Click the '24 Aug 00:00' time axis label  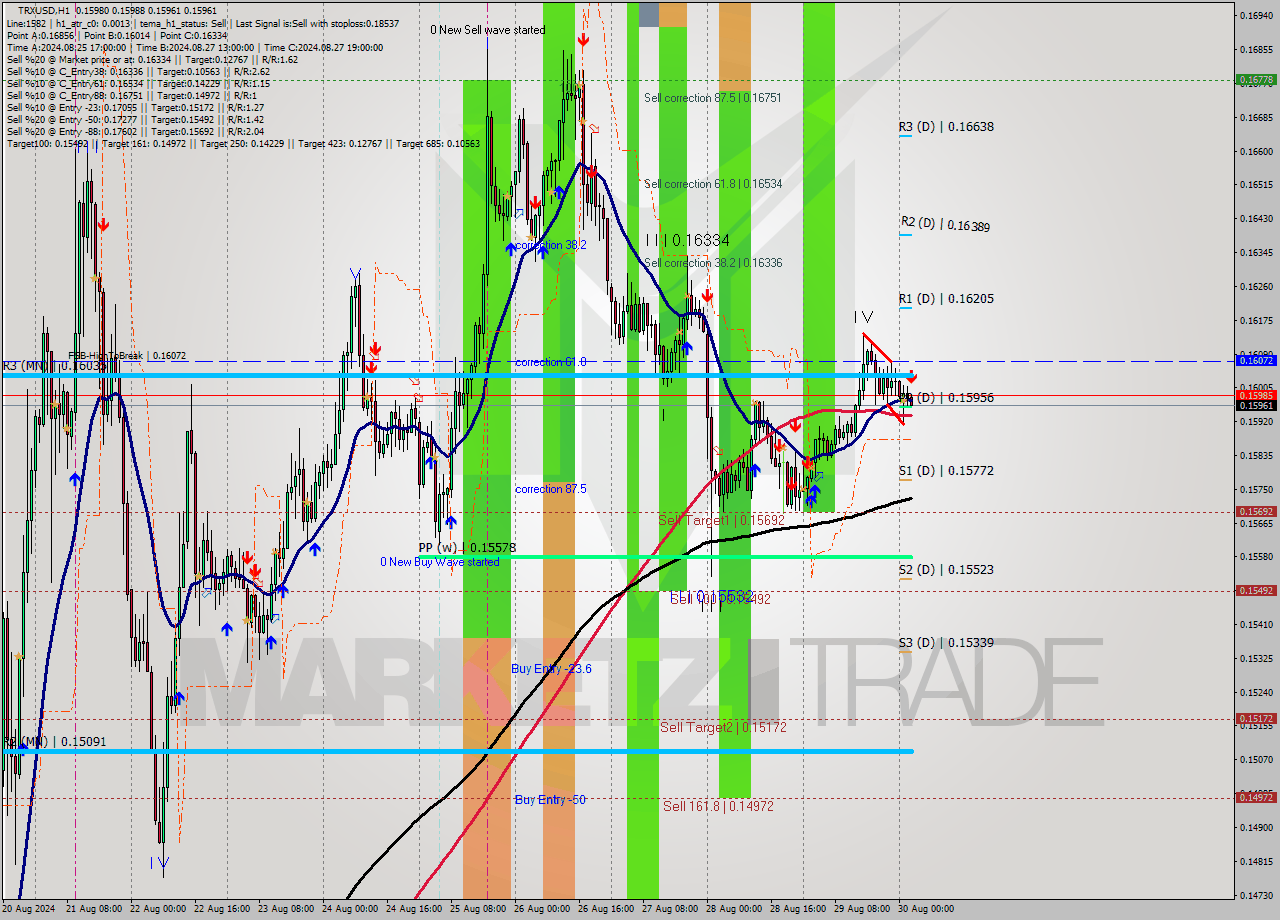click(x=349, y=910)
